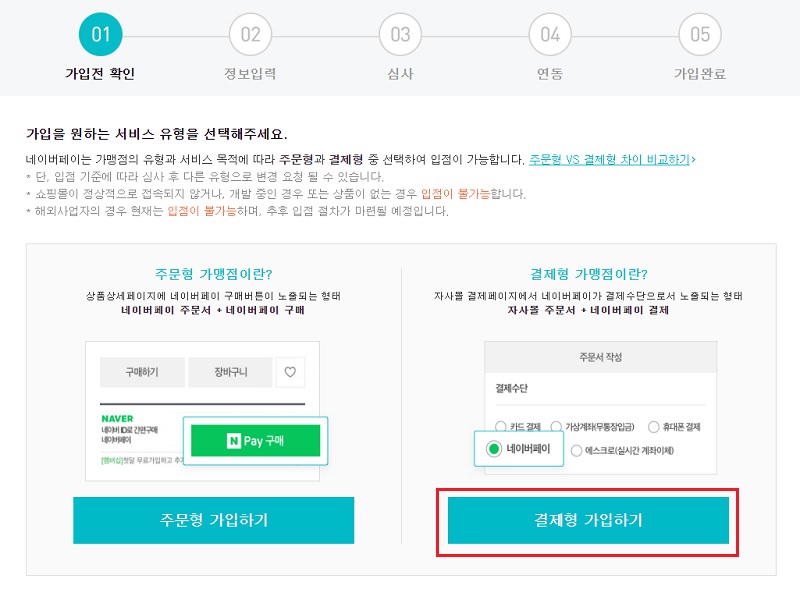Click the green N Pay 구매 button
Screen dimensions: 800x614
point(256,440)
